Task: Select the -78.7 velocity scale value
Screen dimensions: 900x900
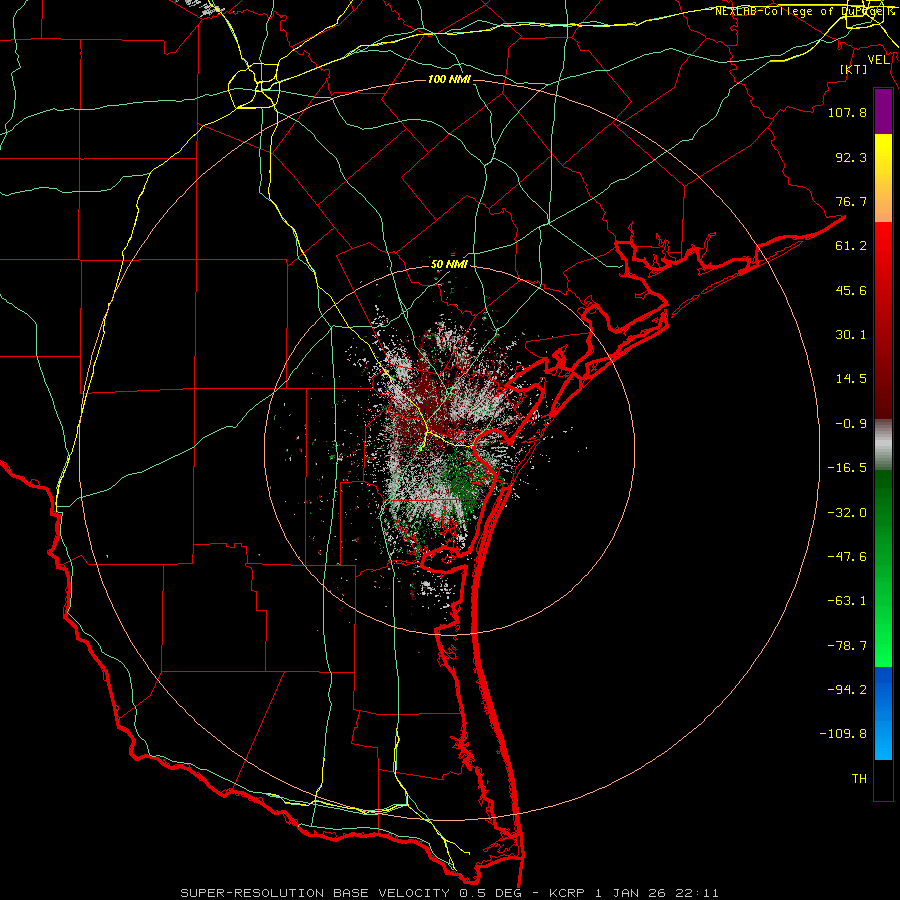Action: [x=847, y=646]
